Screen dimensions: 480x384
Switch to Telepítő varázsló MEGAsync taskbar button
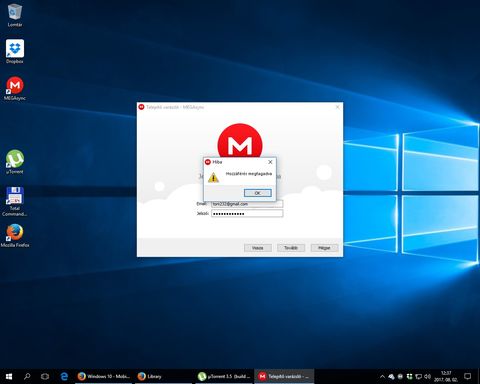tap(284, 376)
